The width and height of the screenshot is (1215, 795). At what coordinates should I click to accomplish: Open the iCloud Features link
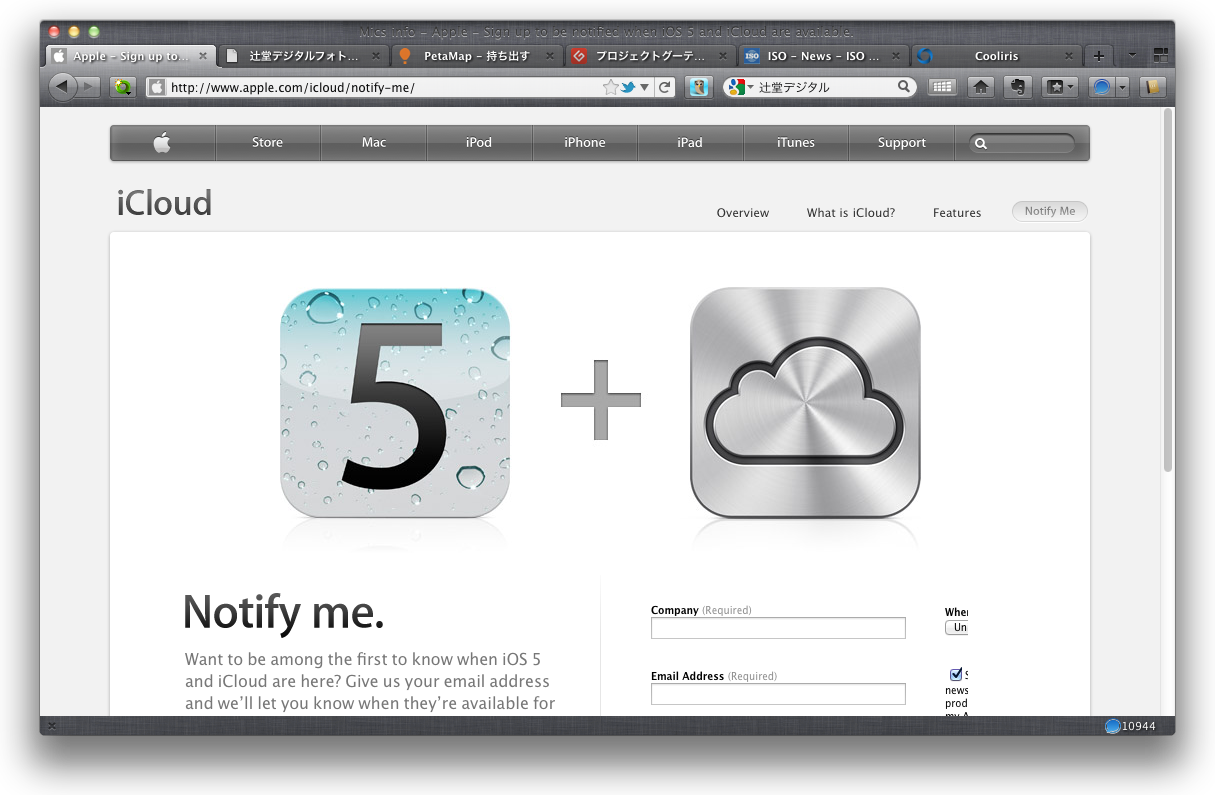[957, 212]
